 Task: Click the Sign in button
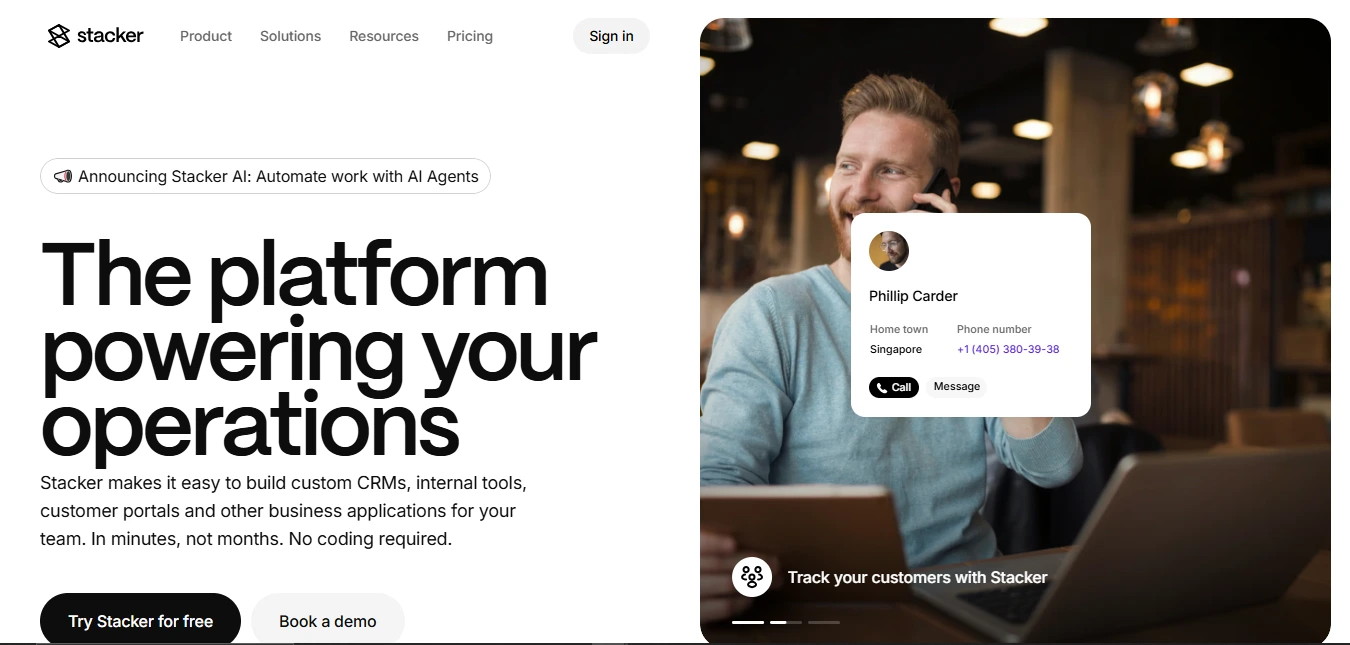tap(611, 36)
